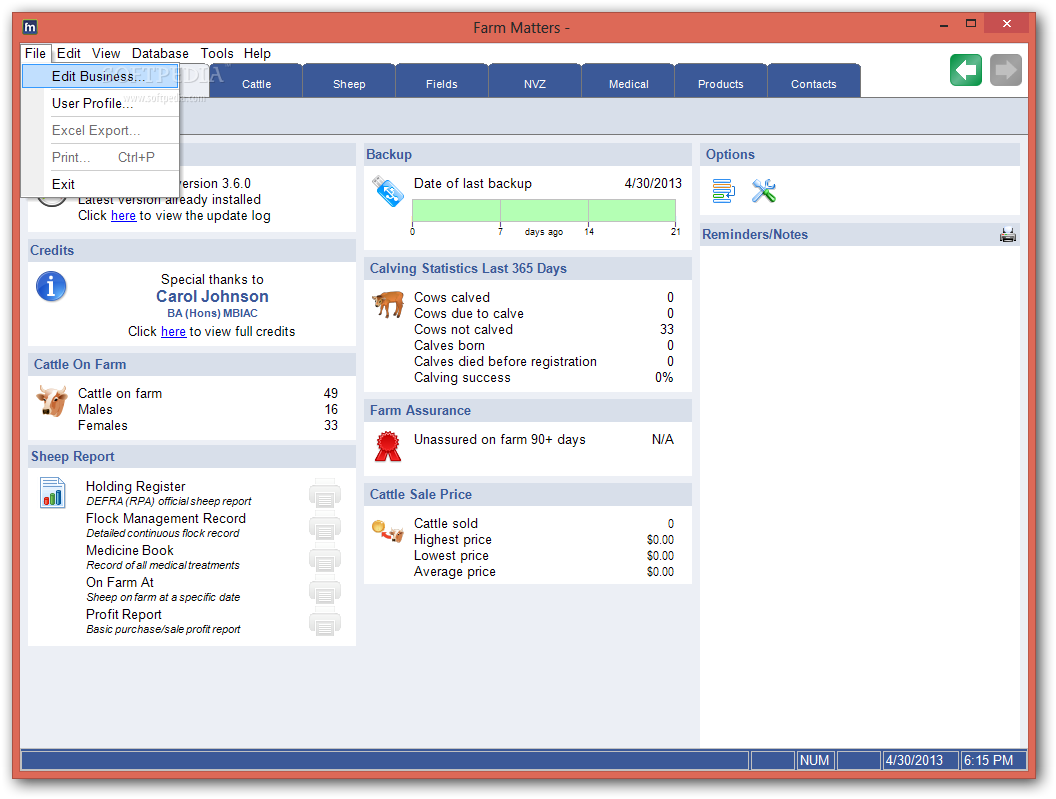Print the Holding Register report
This screenshot has height=799, width=1056.
pos(325,493)
